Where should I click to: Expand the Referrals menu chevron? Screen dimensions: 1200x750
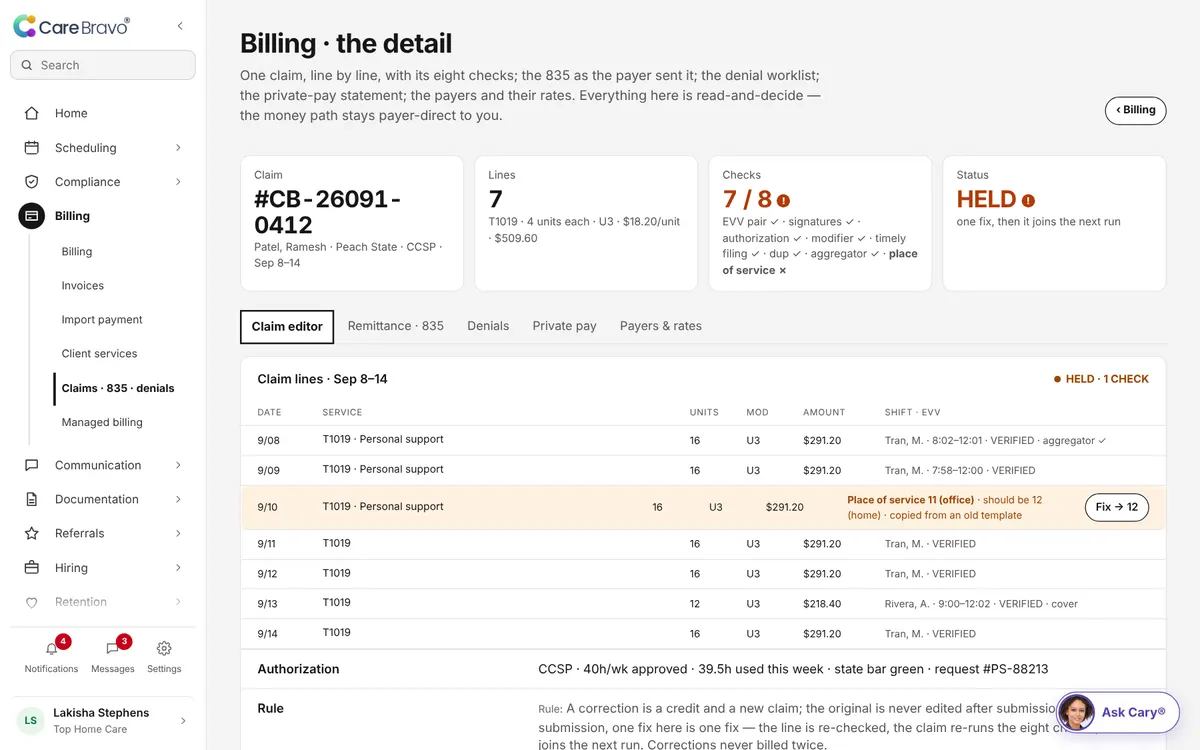(178, 533)
